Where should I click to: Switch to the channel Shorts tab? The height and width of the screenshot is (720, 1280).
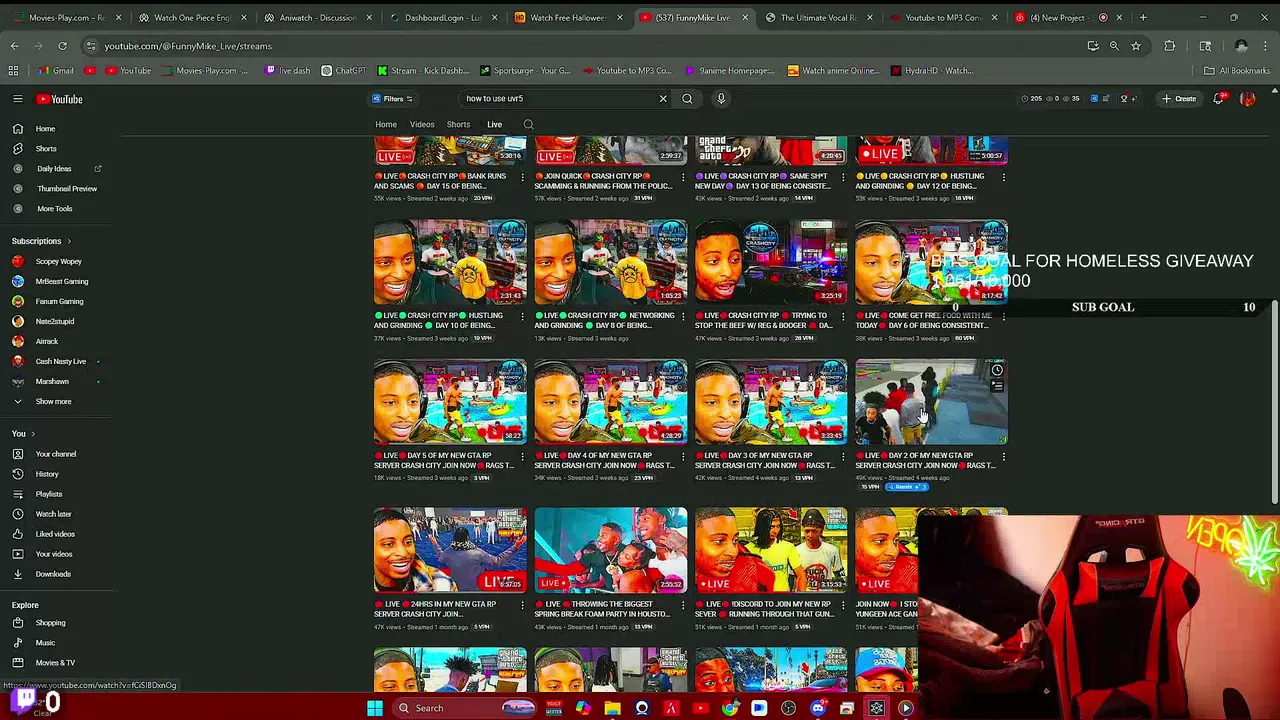pyautogui.click(x=458, y=125)
